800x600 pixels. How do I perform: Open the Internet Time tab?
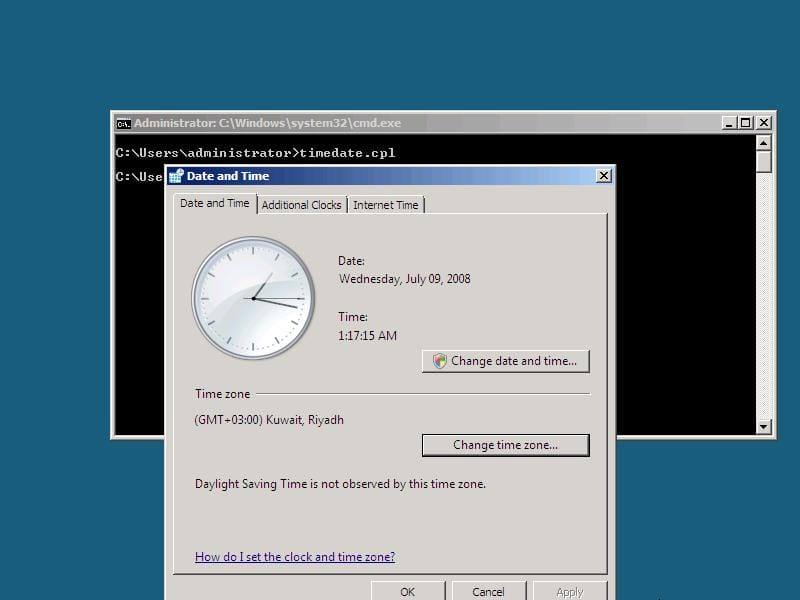(x=386, y=204)
